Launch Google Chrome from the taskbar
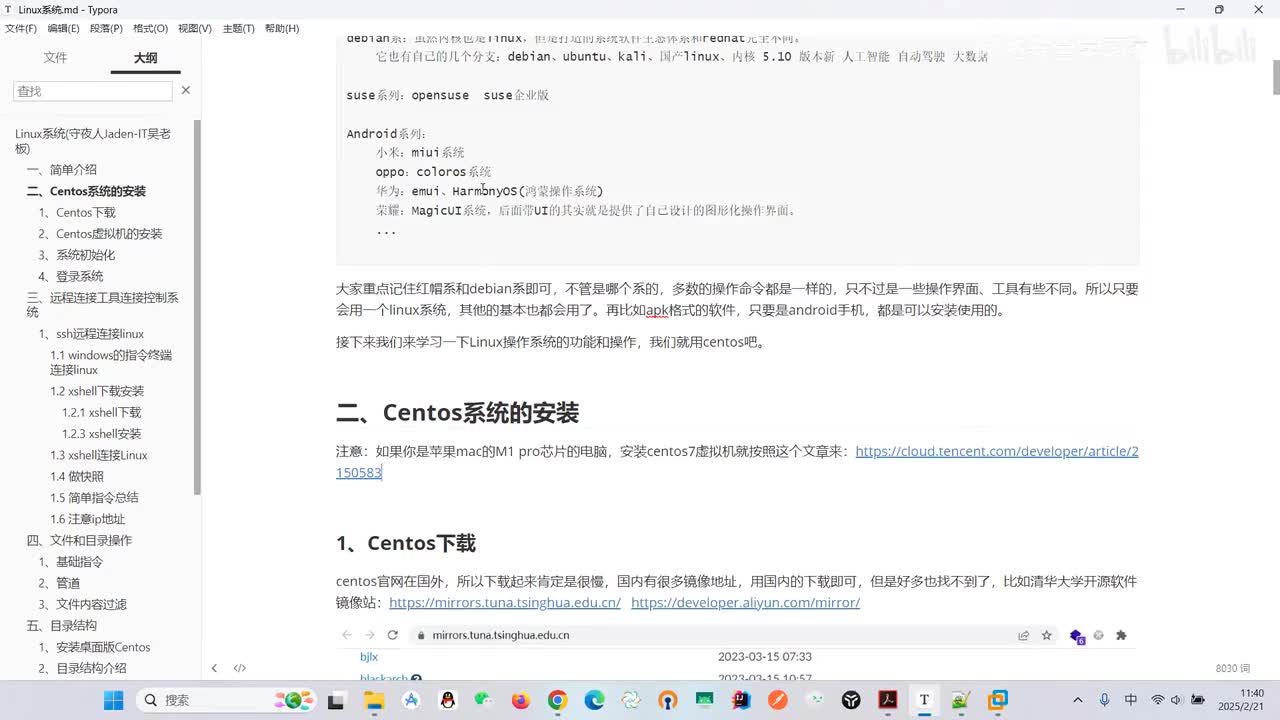 point(558,700)
